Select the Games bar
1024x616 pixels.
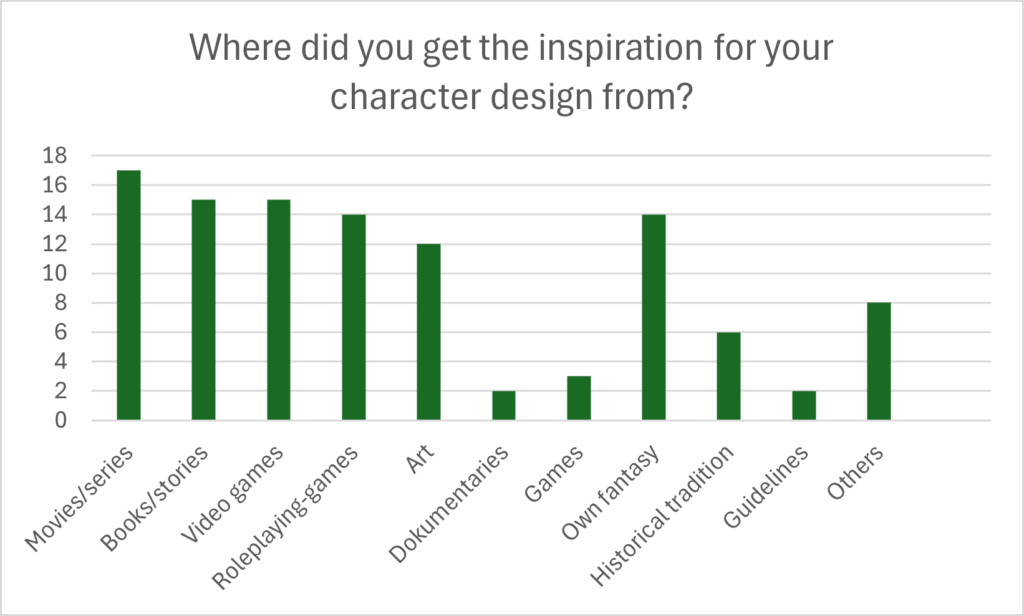coord(579,398)
